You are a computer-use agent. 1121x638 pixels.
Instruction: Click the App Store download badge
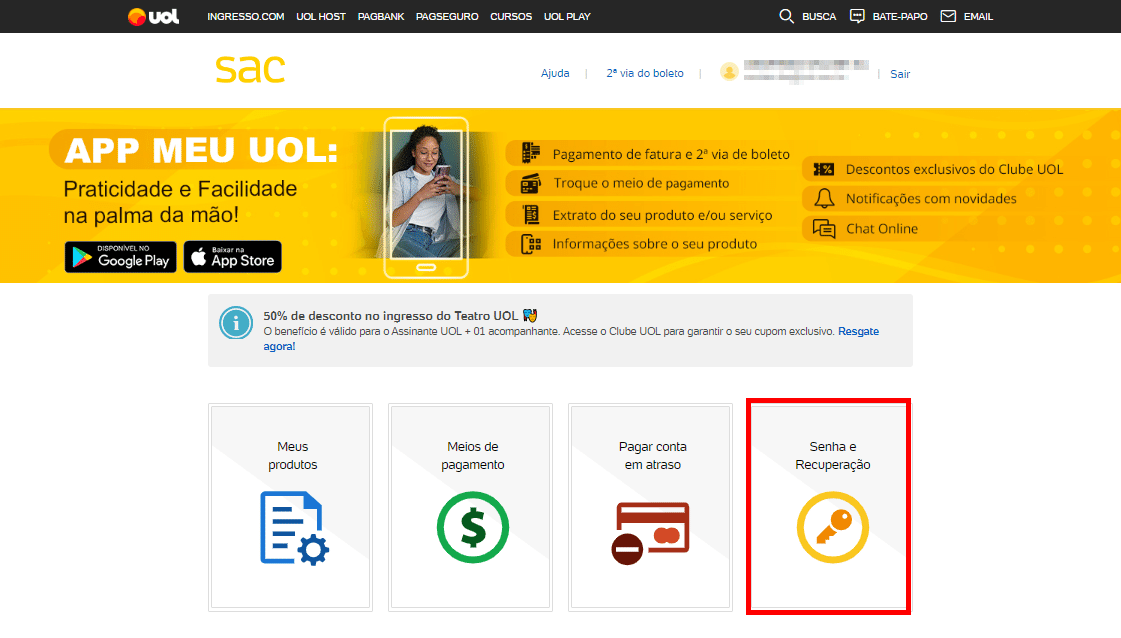[232, 257]
